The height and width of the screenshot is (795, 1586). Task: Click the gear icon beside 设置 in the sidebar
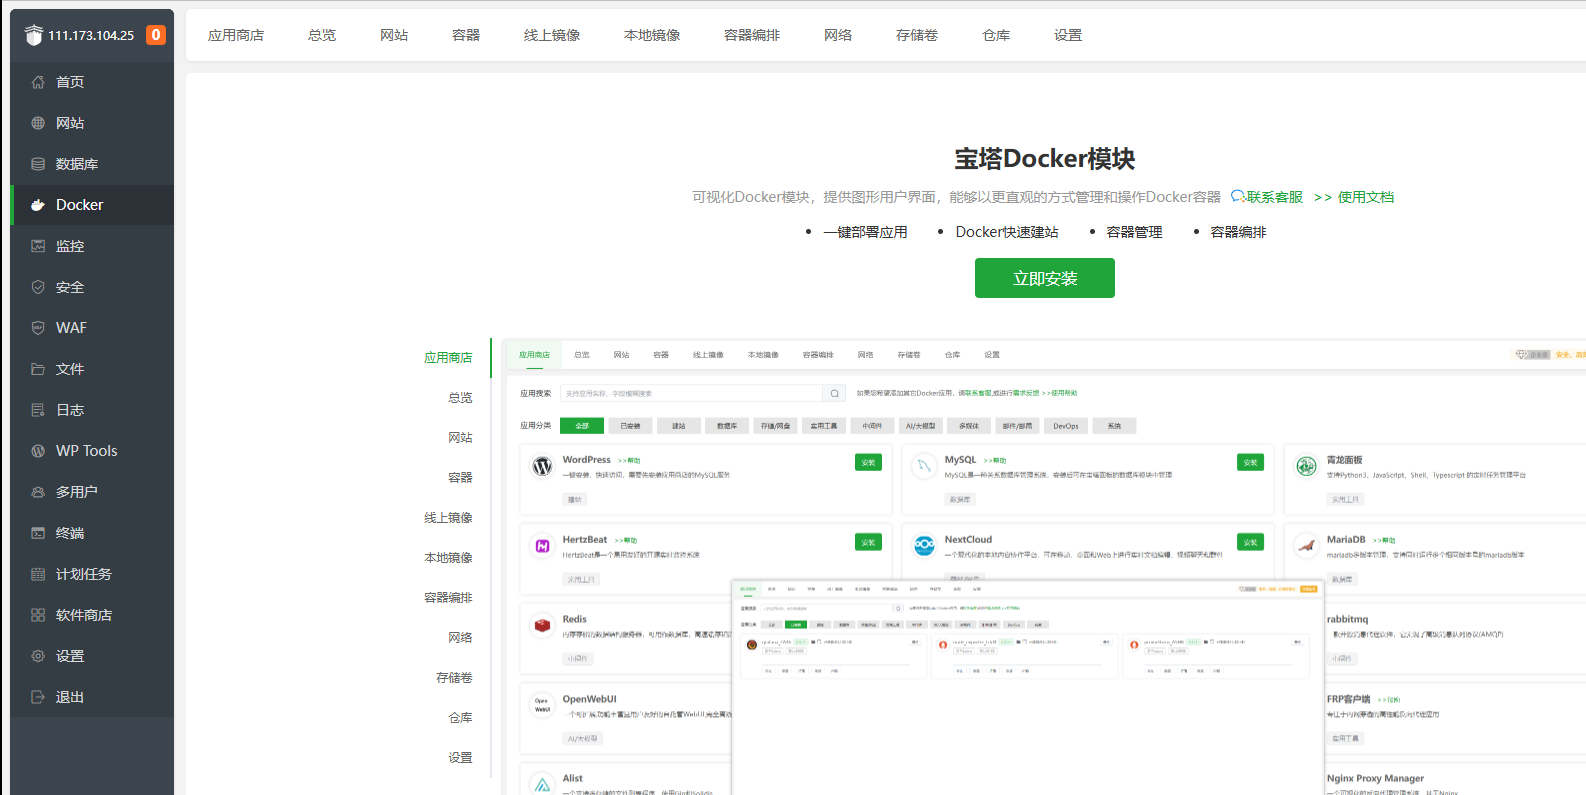[x=38, y=656]
